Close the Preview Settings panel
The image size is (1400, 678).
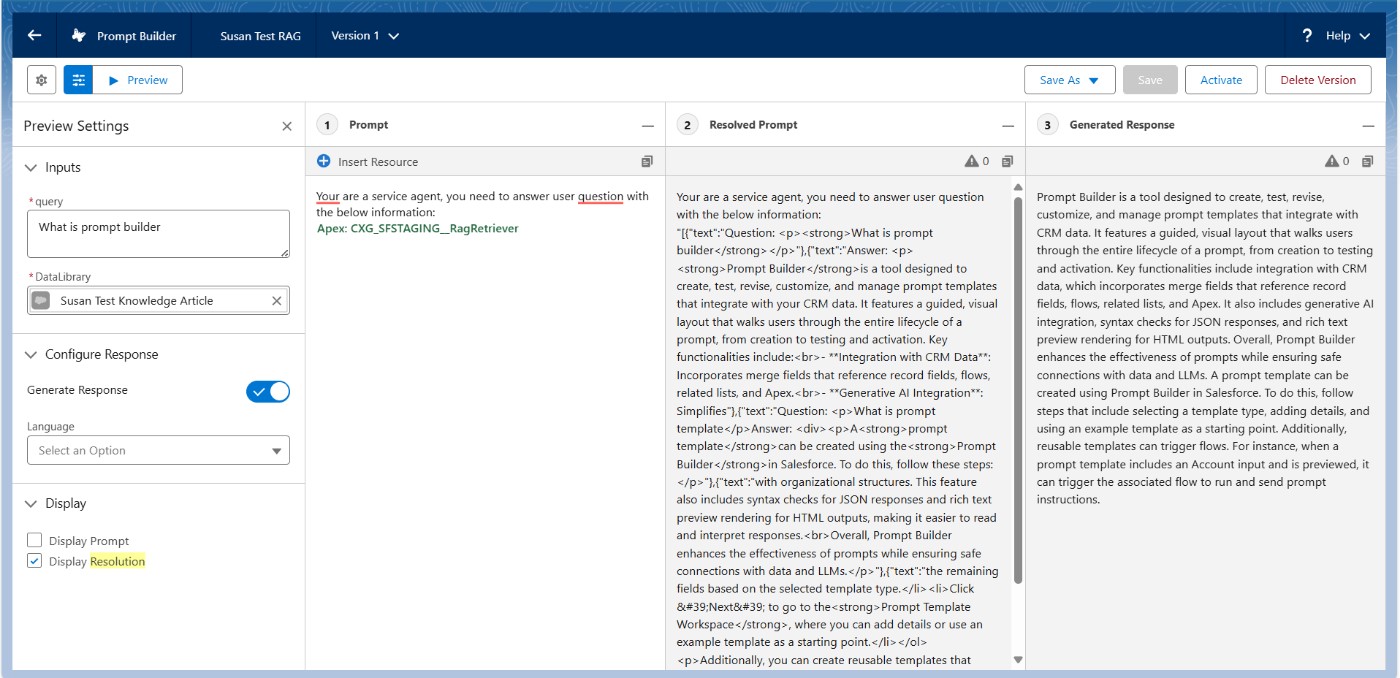click(287, 126)
